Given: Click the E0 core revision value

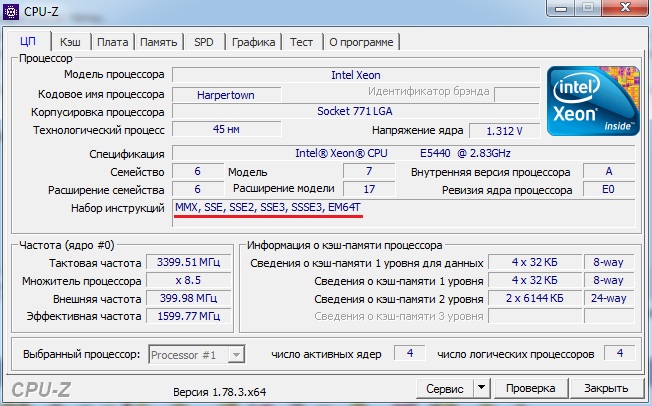Looking at the screenshot, I should (609, 189).
